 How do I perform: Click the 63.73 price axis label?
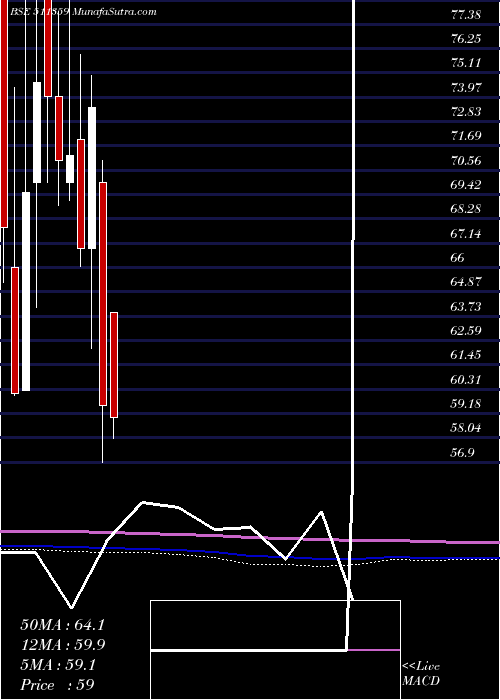click(x=466, y=306)
